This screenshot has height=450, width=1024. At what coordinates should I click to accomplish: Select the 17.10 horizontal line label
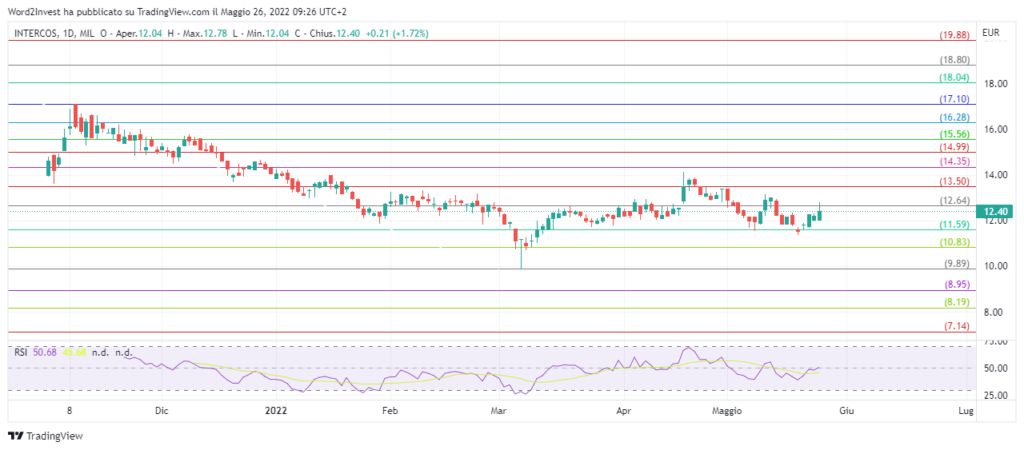[954, 100]
